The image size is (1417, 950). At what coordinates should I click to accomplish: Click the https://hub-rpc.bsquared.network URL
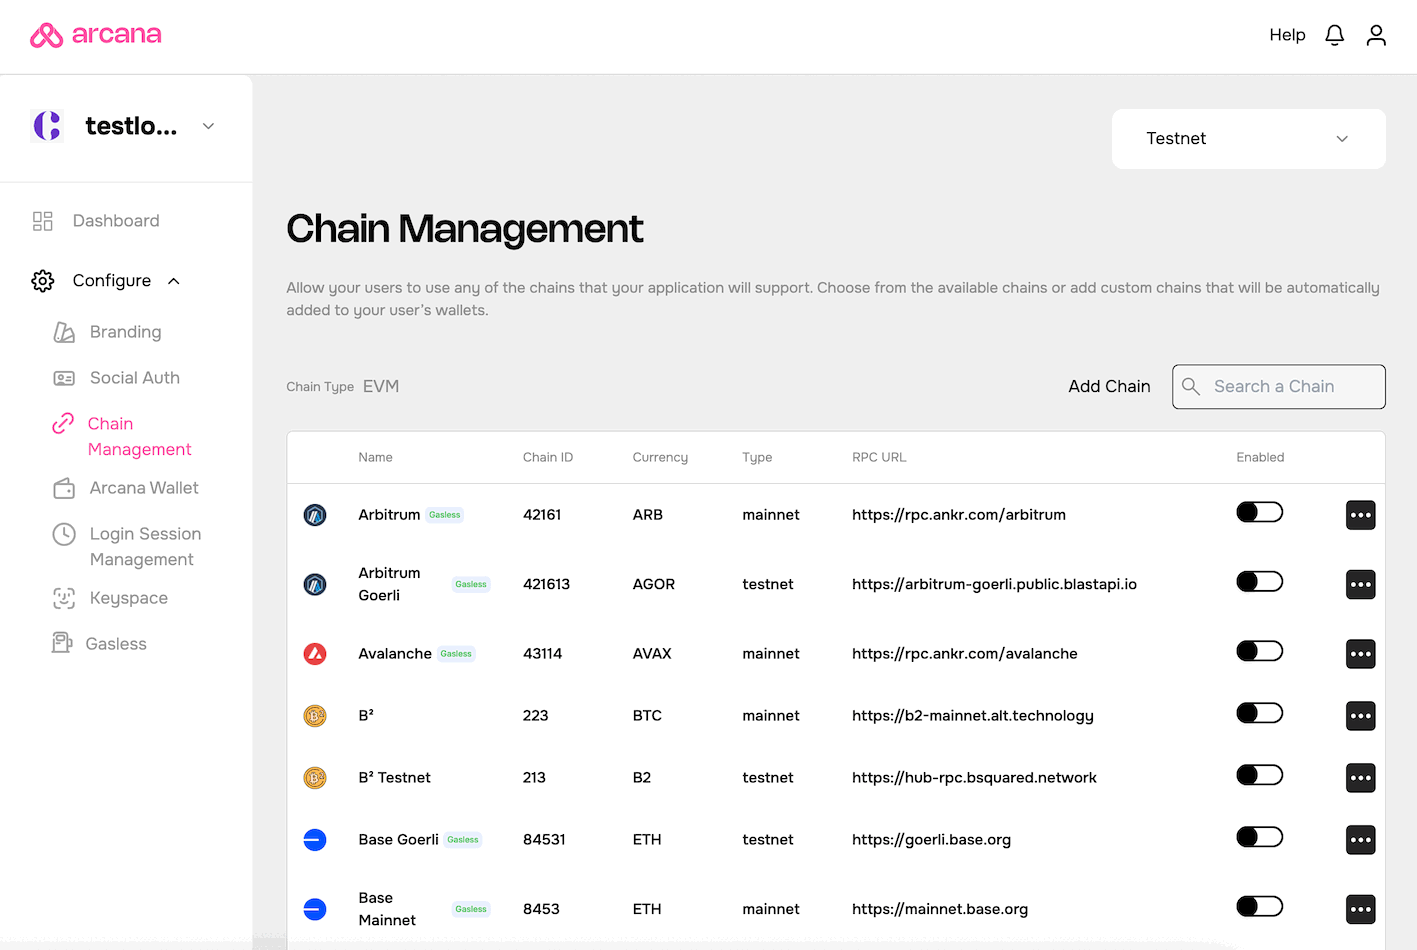coord(974,778)
